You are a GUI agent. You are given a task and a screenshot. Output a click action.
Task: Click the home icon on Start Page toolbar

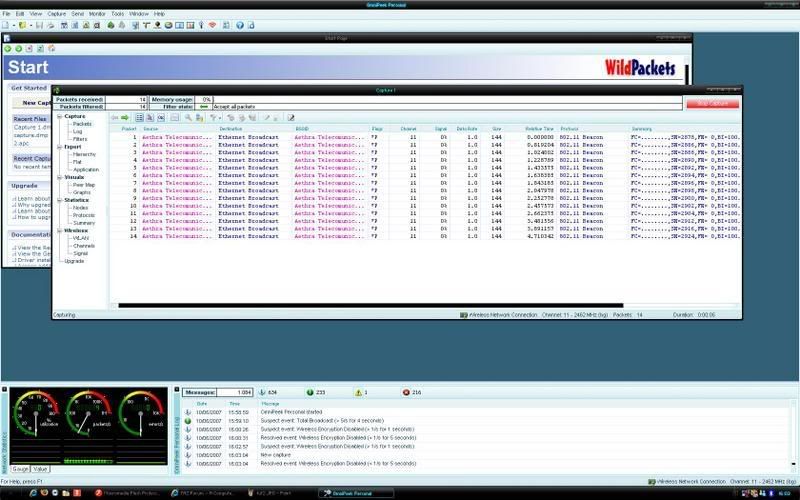[x=51, y=48]
